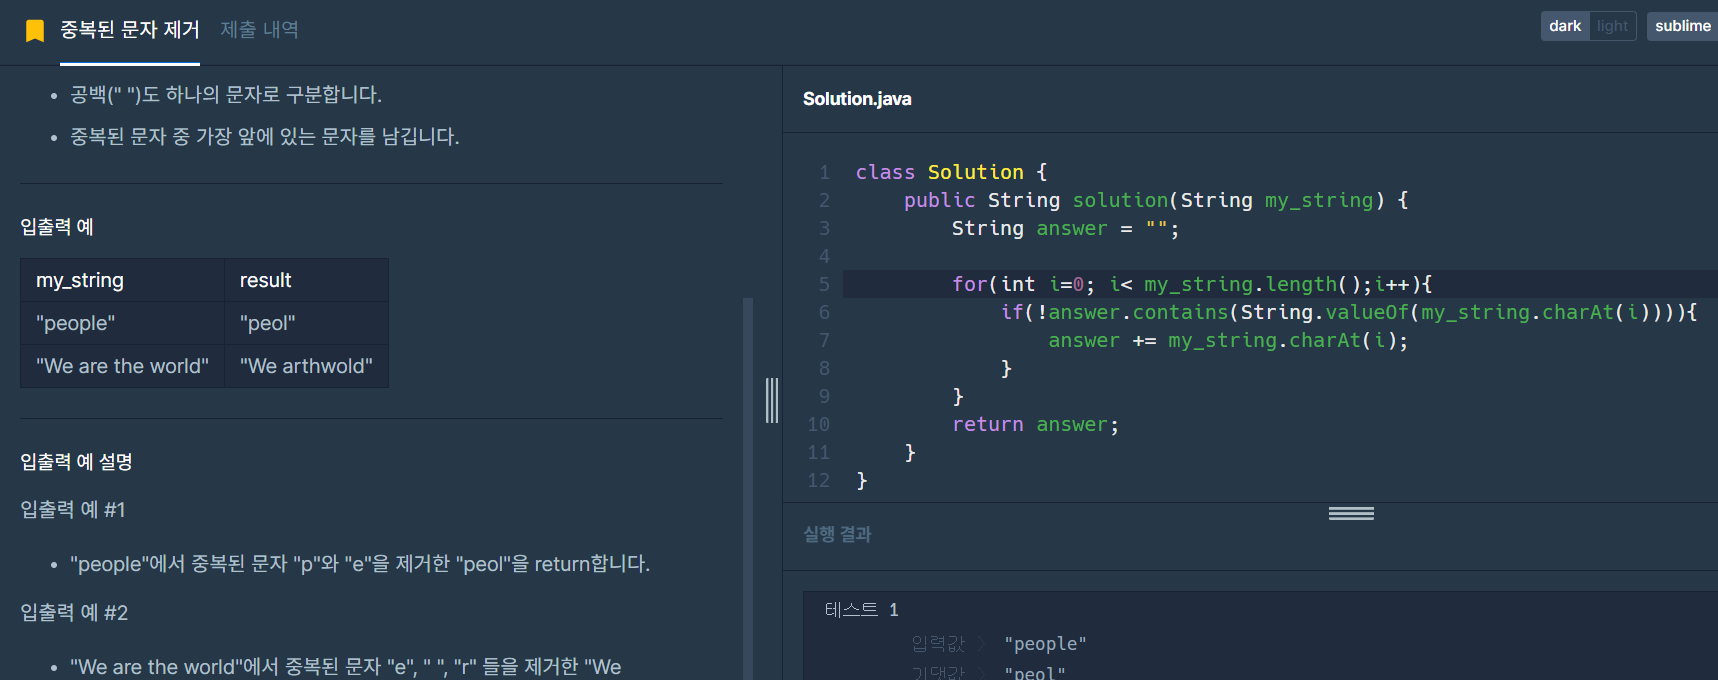Select the light theme toggle
This screenshot has height=680, width=1718.
click(1612, 26)
